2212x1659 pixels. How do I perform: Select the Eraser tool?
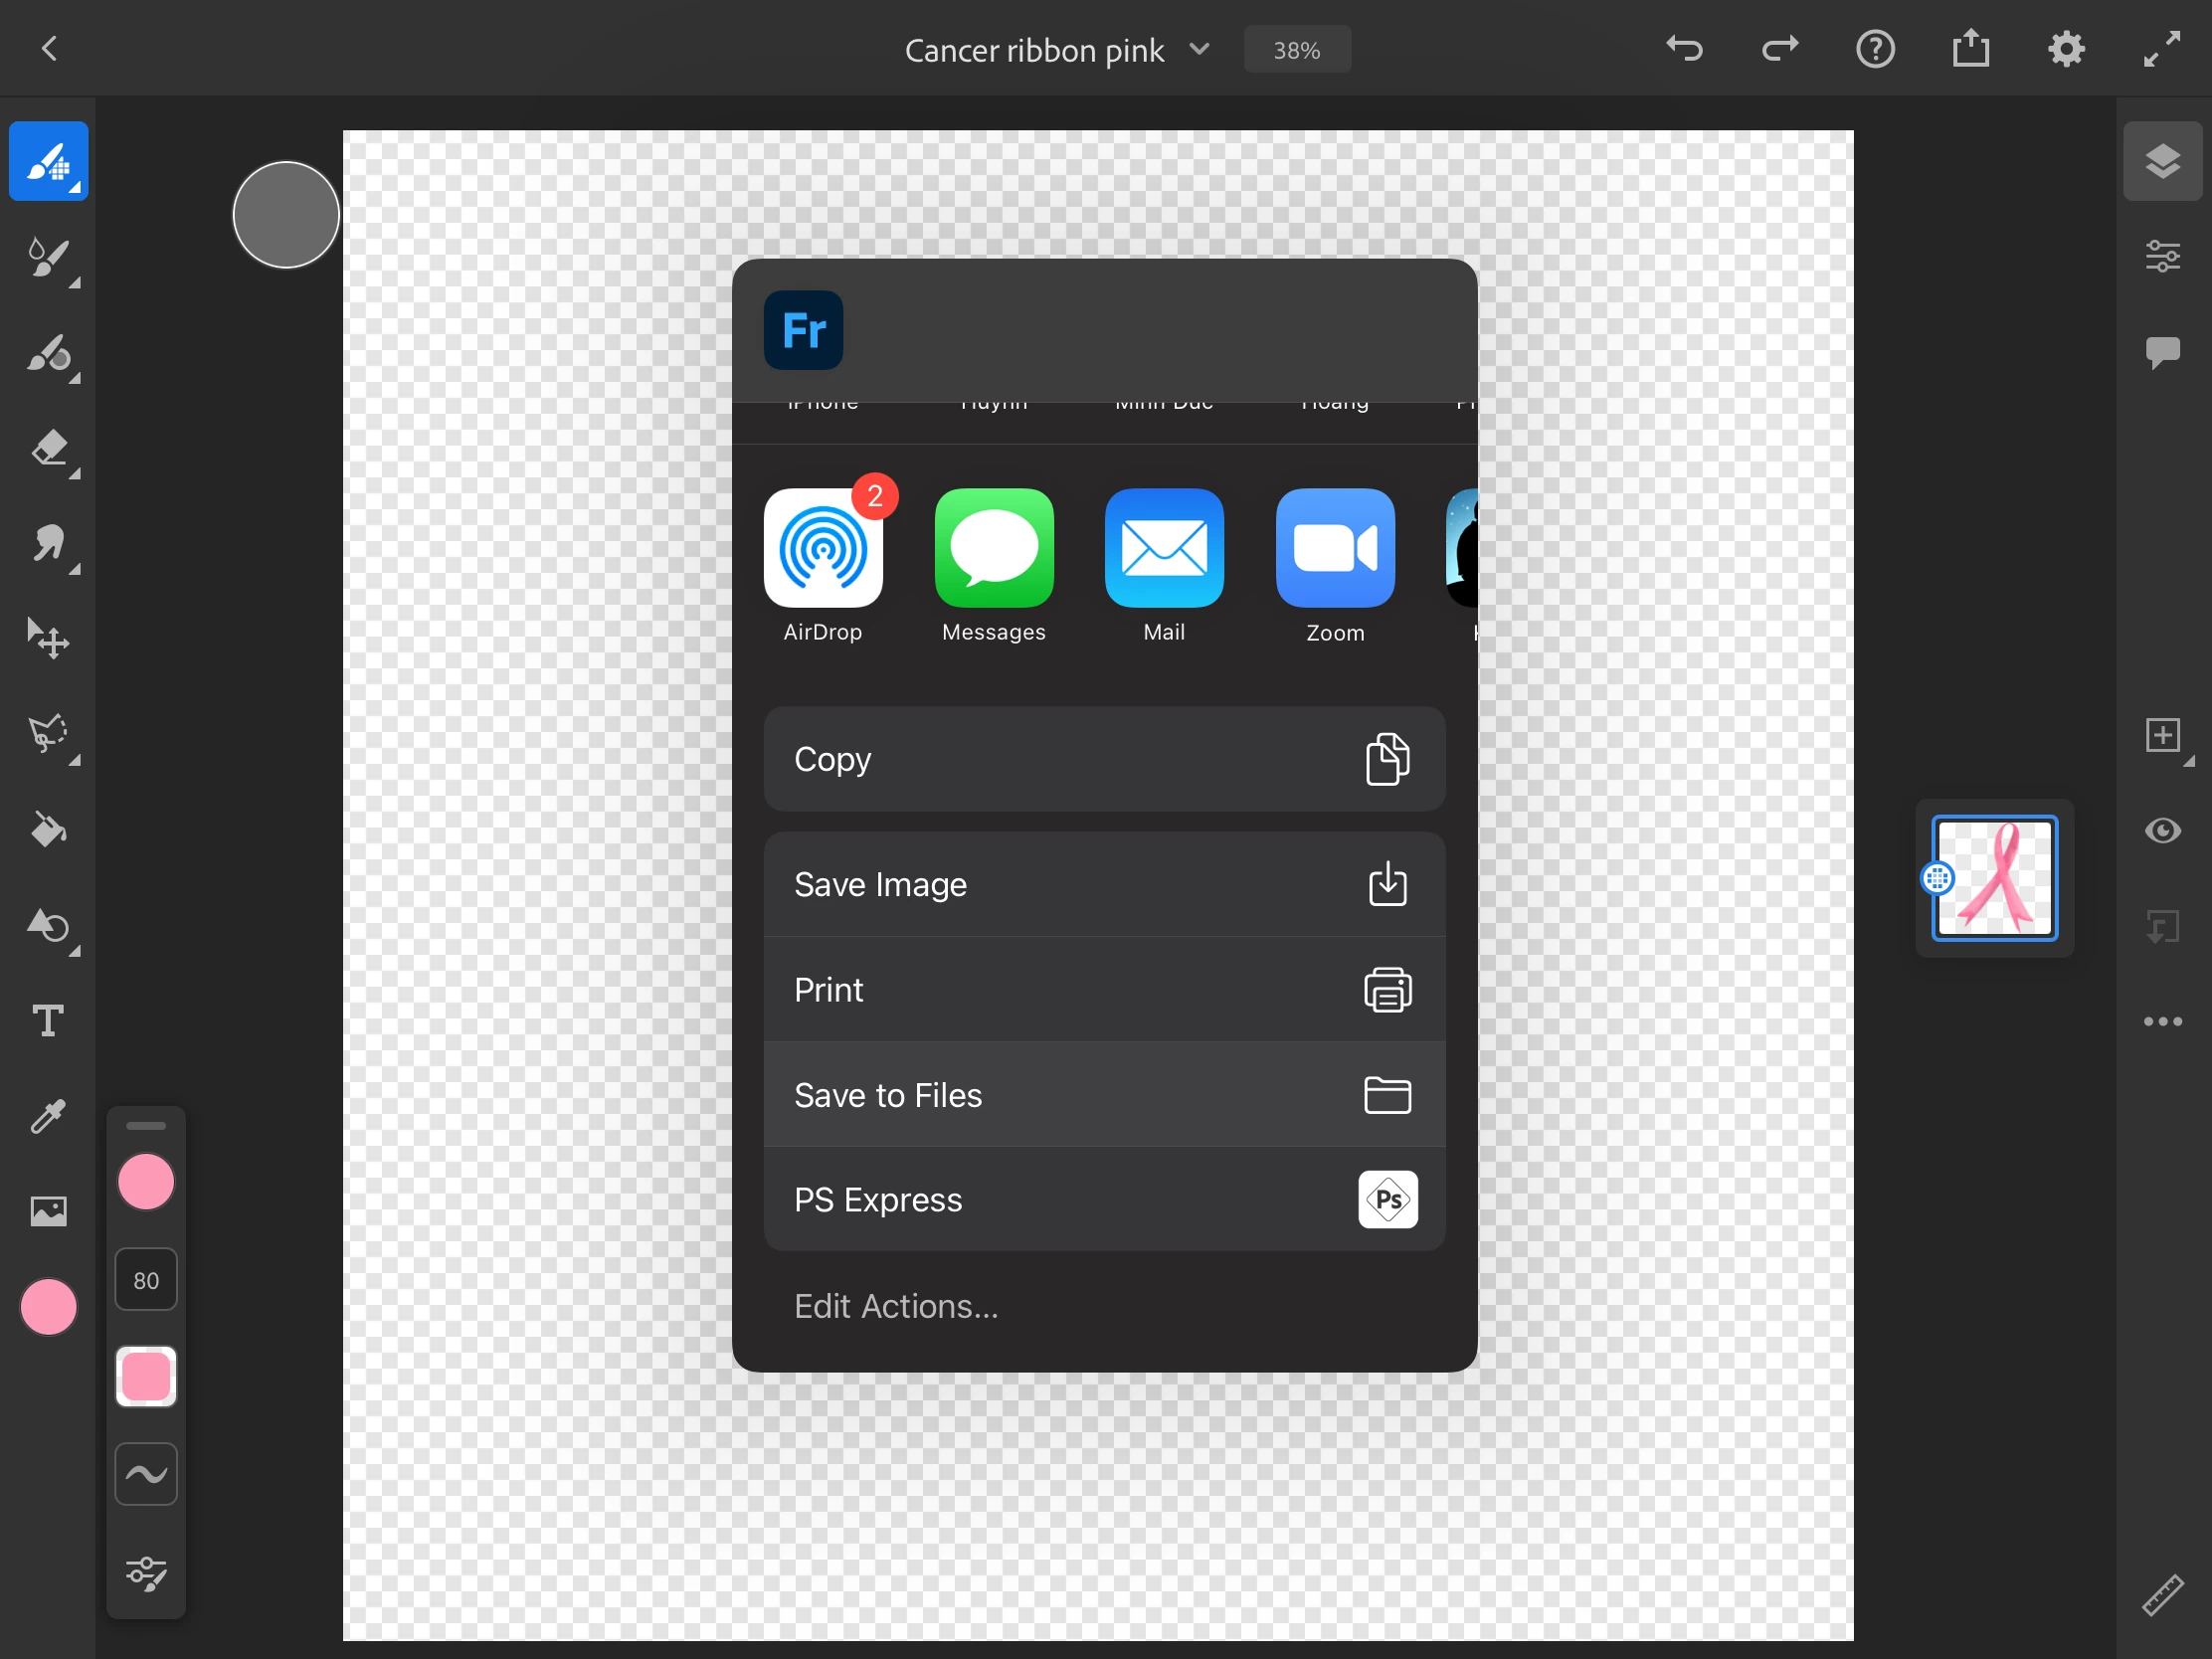click(48, 448)
